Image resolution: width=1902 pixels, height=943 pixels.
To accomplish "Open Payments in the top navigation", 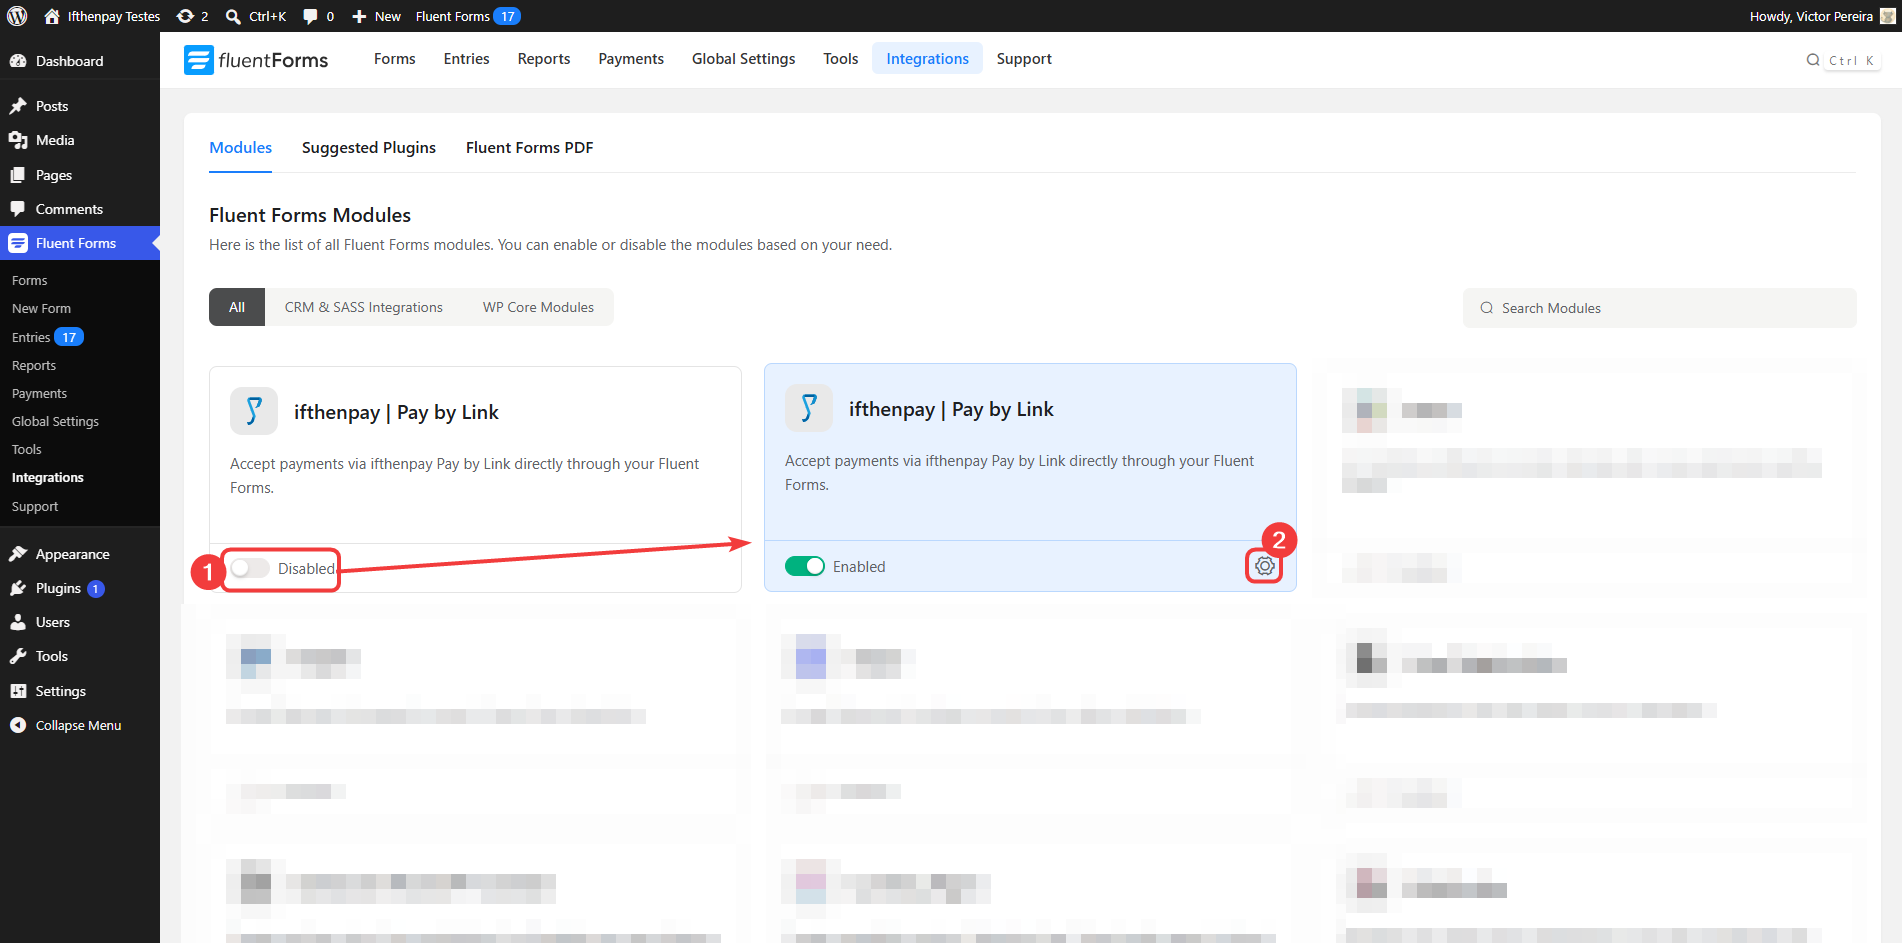I will 631,59.
